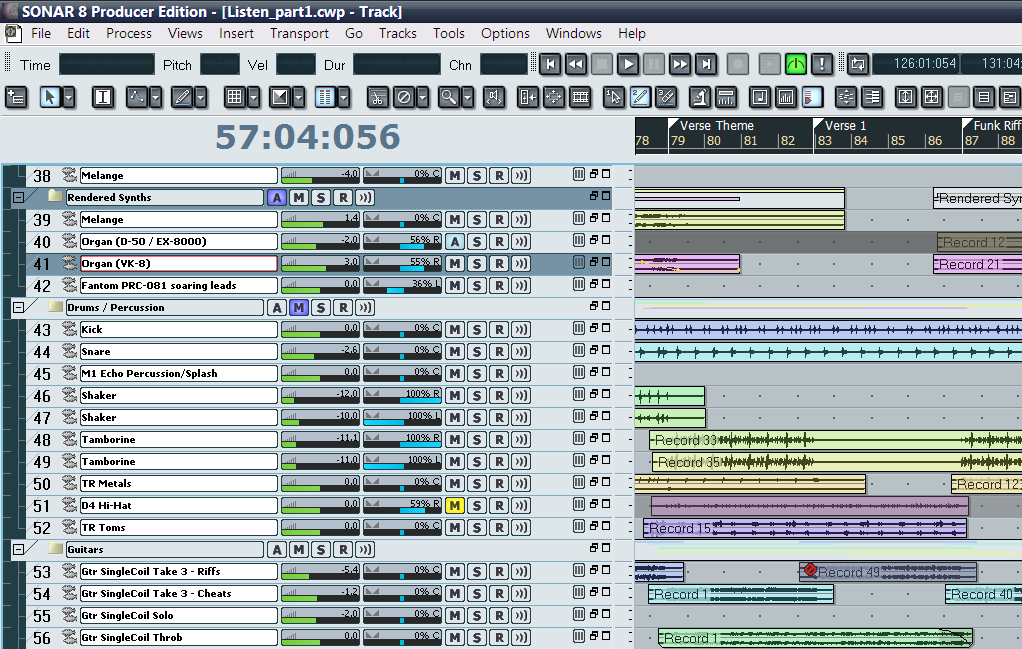Screen dimensions: 1022x649
Task: Open the Transport menu
Action: click(299, 33)
